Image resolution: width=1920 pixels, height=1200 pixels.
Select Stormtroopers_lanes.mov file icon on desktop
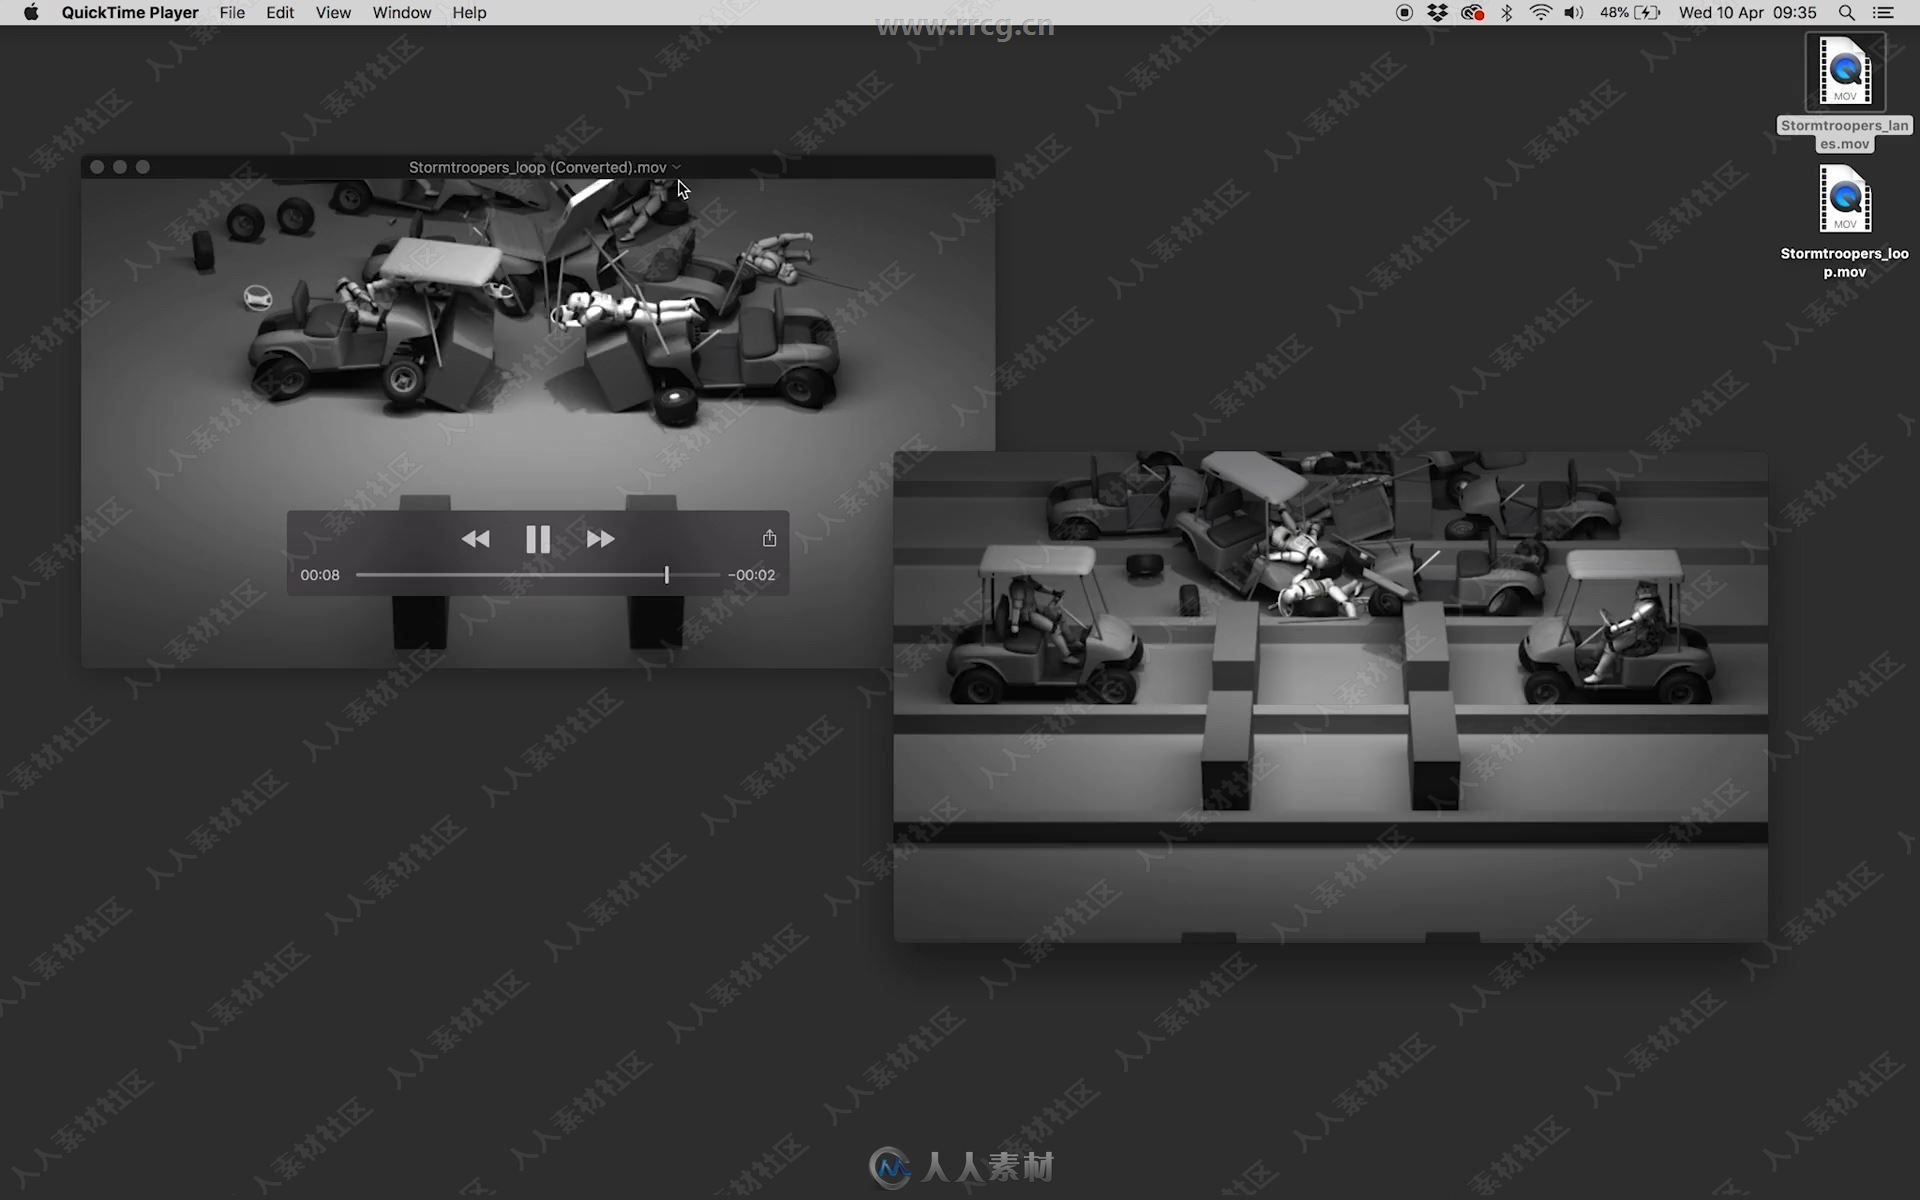click(x=1845, y=71)
